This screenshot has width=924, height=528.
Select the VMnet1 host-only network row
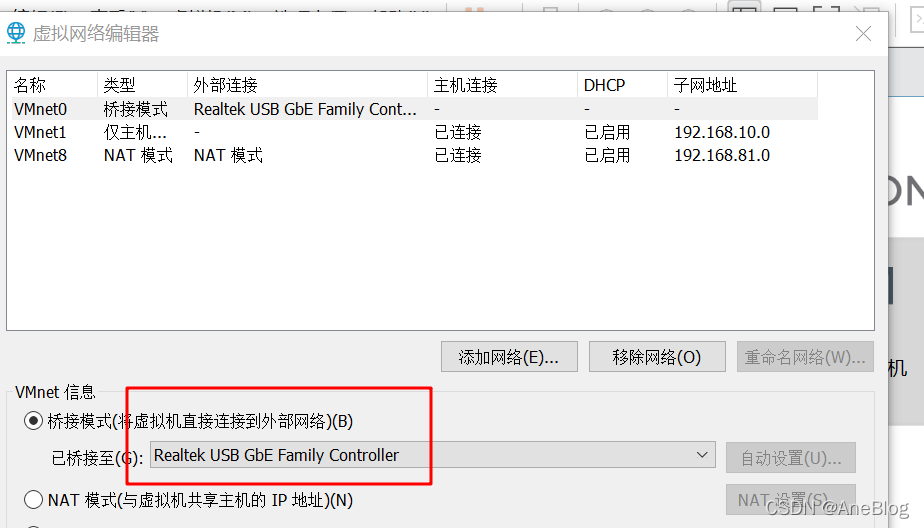click(415, 132)
